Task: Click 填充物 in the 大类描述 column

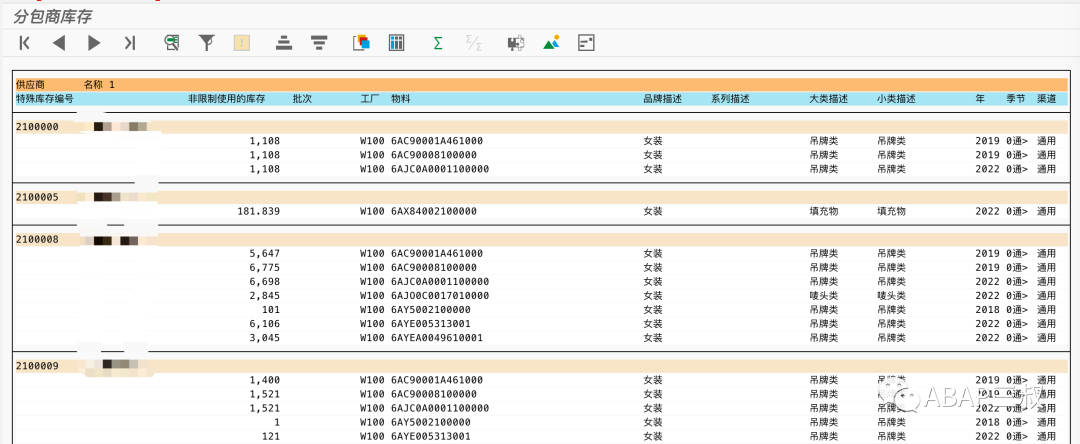Action: click(x=824, y=211)
